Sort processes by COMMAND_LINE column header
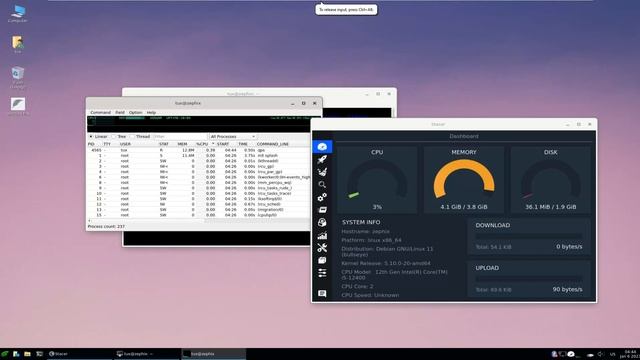 (273, 144)
